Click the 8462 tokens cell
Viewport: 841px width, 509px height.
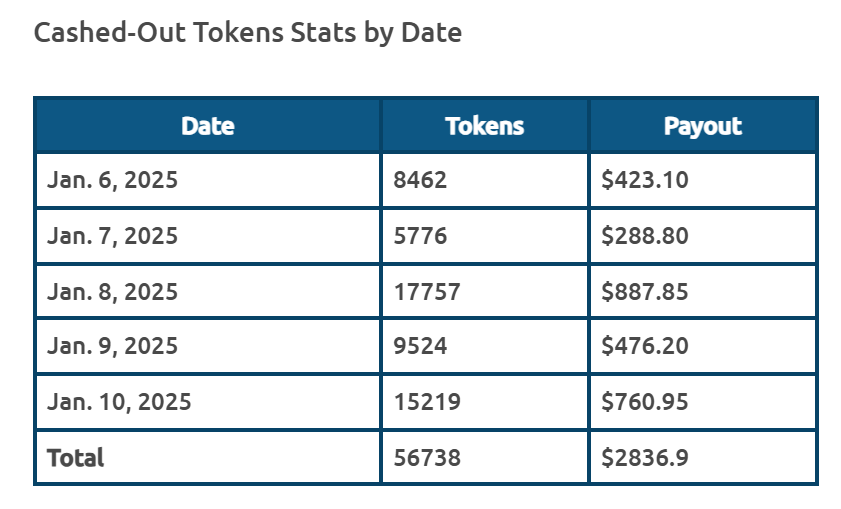click(x=485, y=180)
